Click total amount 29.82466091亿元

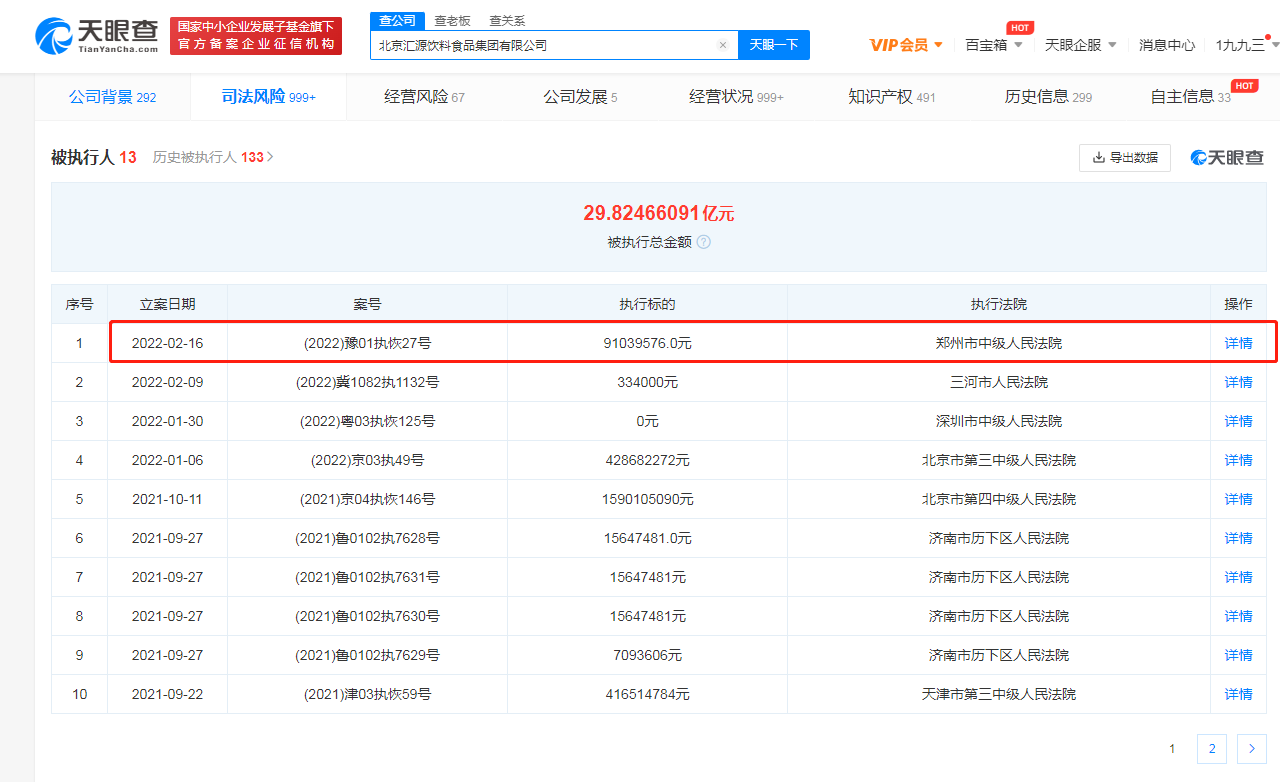658,213
